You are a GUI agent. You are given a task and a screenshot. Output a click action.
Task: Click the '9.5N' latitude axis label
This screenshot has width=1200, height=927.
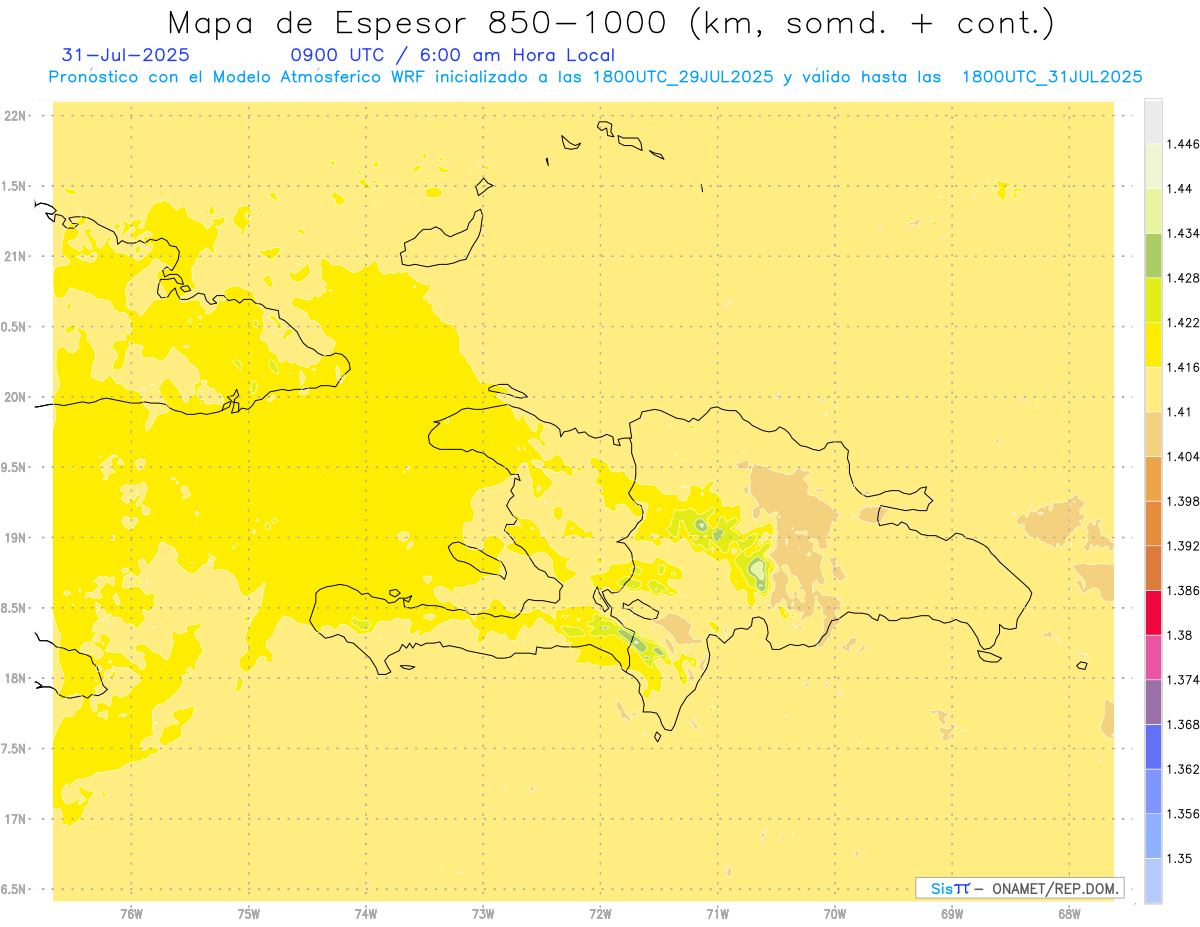tap(15, 468)
